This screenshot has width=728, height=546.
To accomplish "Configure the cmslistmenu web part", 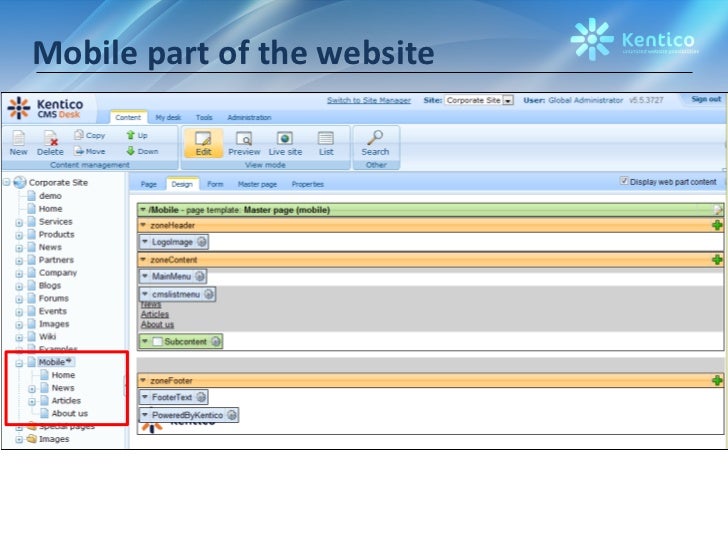I will (208, 294).
